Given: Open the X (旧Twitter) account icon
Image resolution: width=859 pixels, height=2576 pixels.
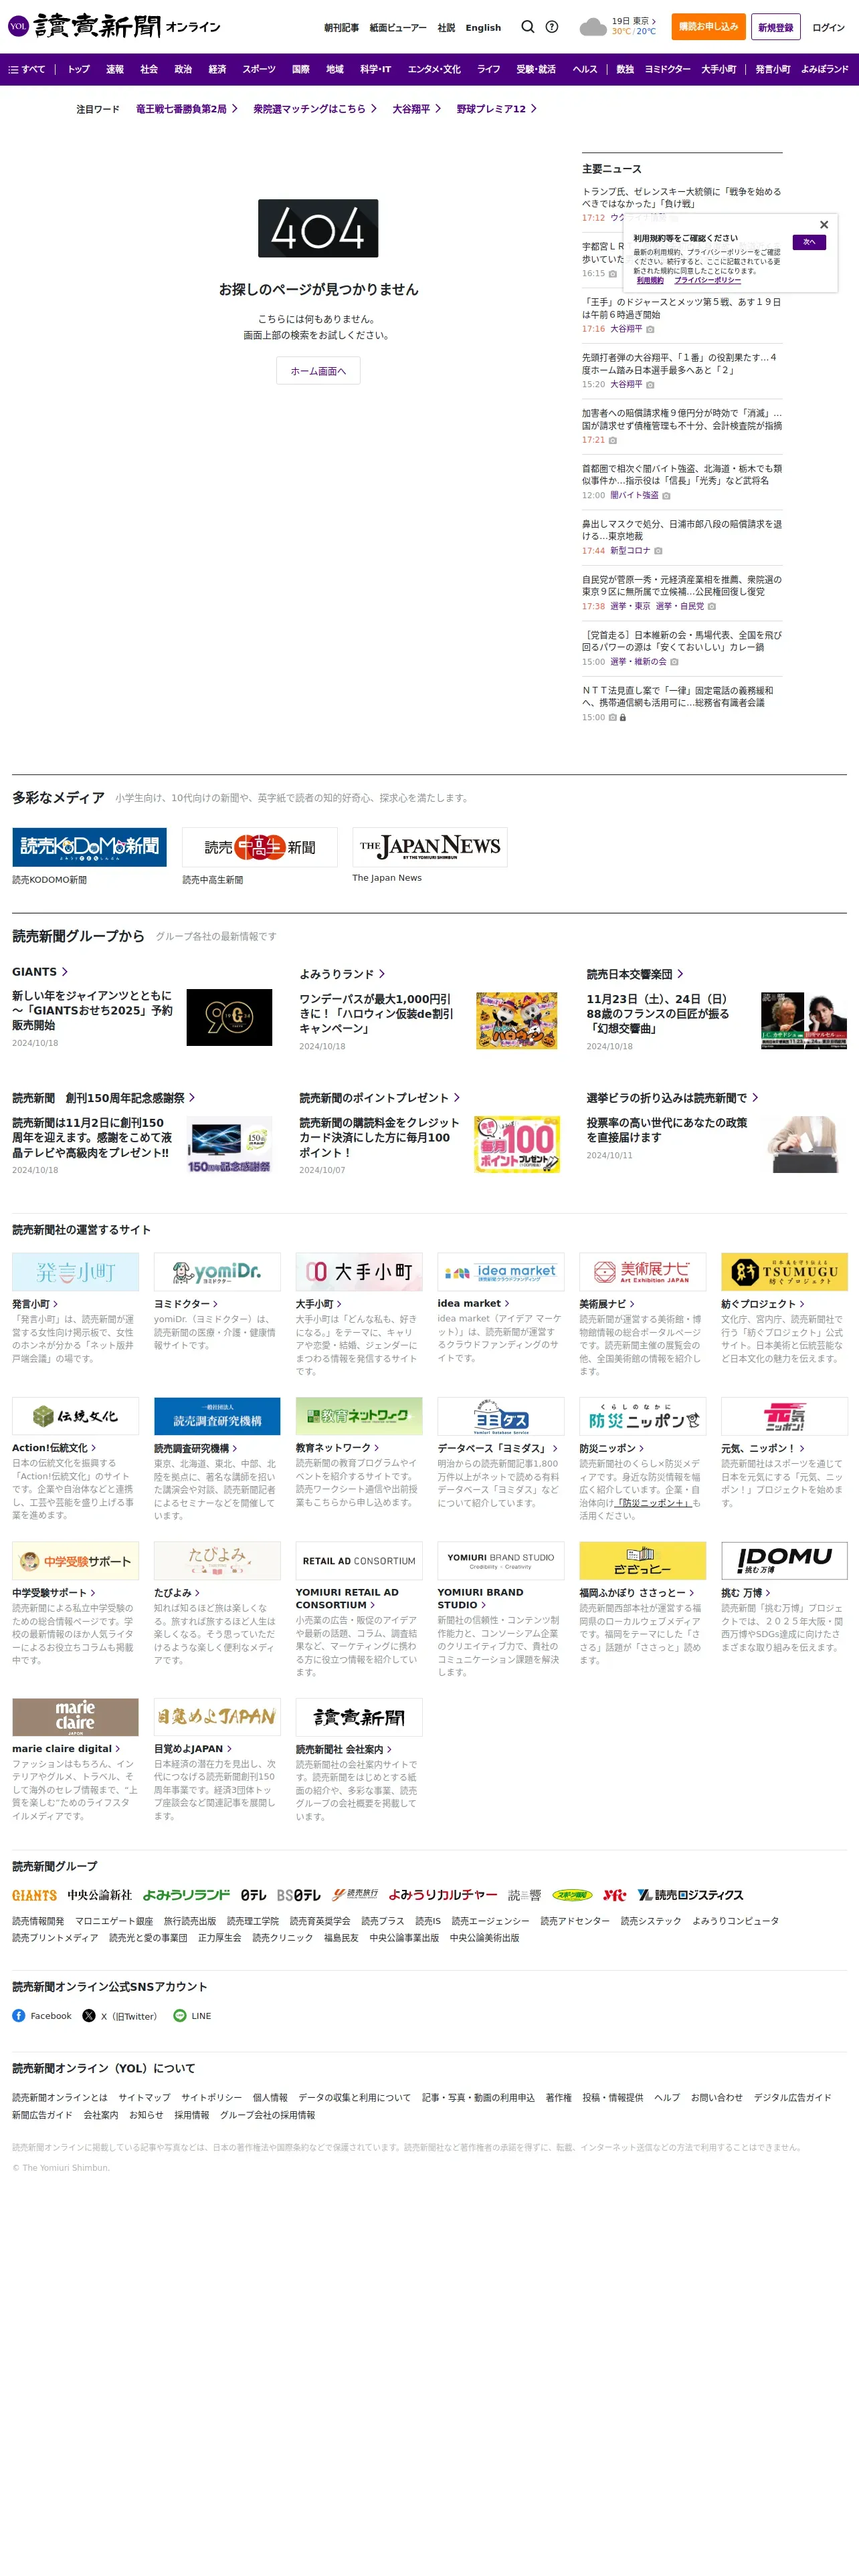Looking at the screenshot, I should (89, 2015).
